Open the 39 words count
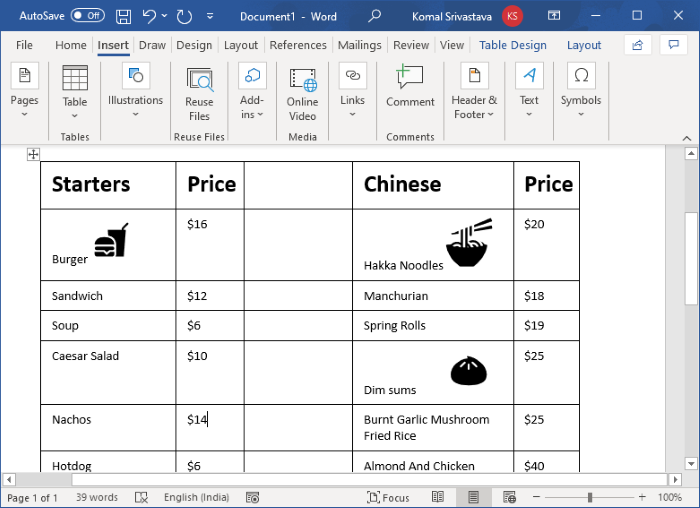 pos(96,497)
